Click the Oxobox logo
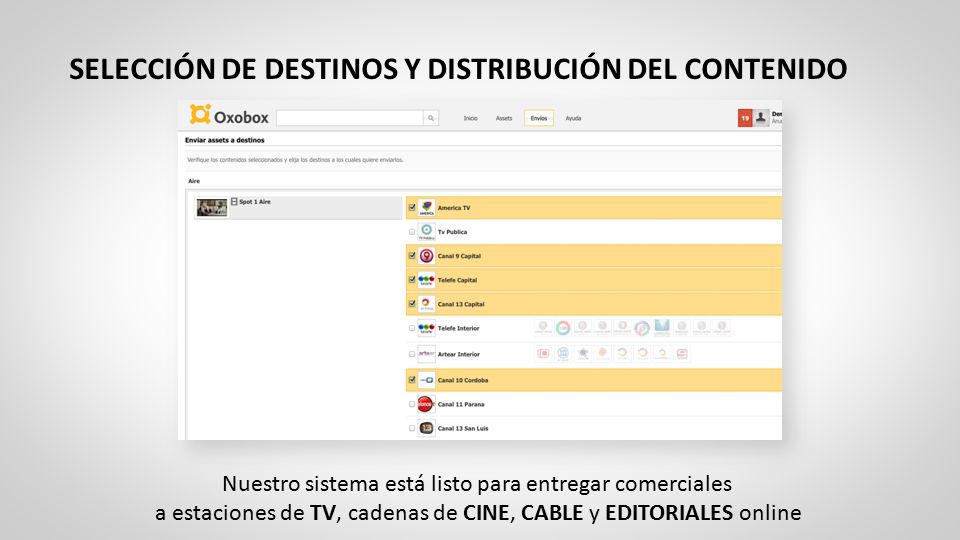The image size is (960, 540). pyautogui.click(x=229, y=116)
